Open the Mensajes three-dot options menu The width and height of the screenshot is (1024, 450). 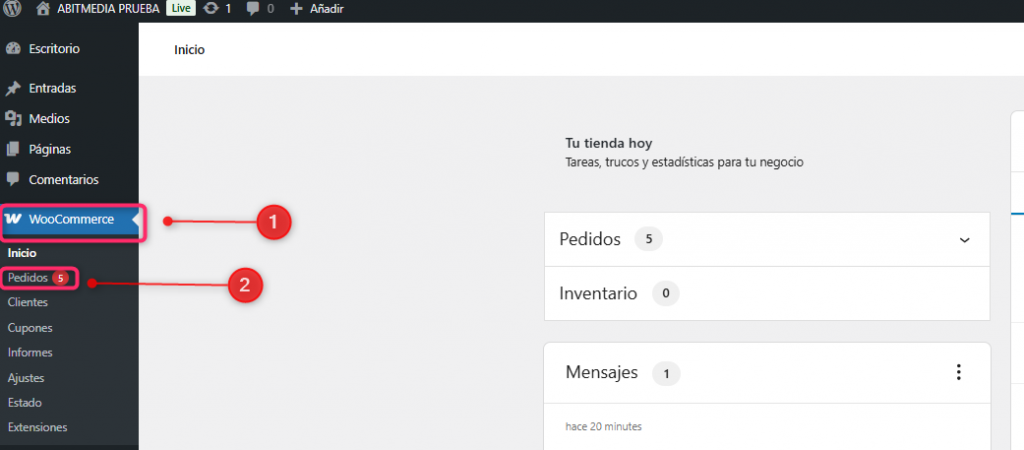pyautogui.click(x=958, y=372)
